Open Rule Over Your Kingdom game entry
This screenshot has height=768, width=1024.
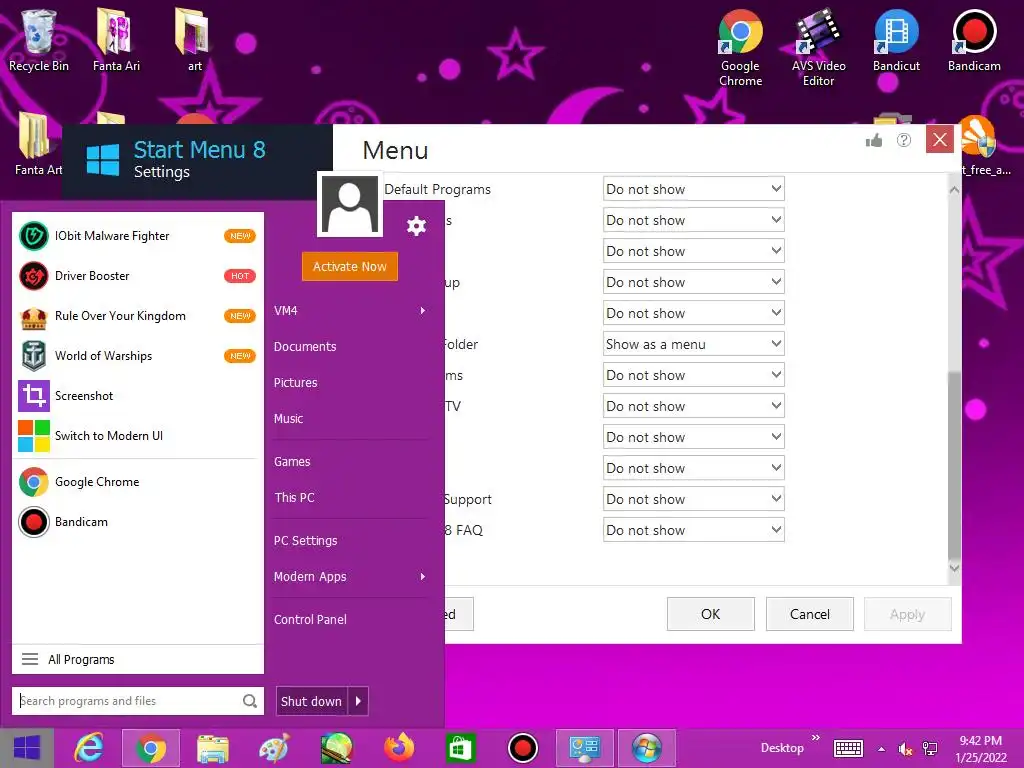pos(137,316)
